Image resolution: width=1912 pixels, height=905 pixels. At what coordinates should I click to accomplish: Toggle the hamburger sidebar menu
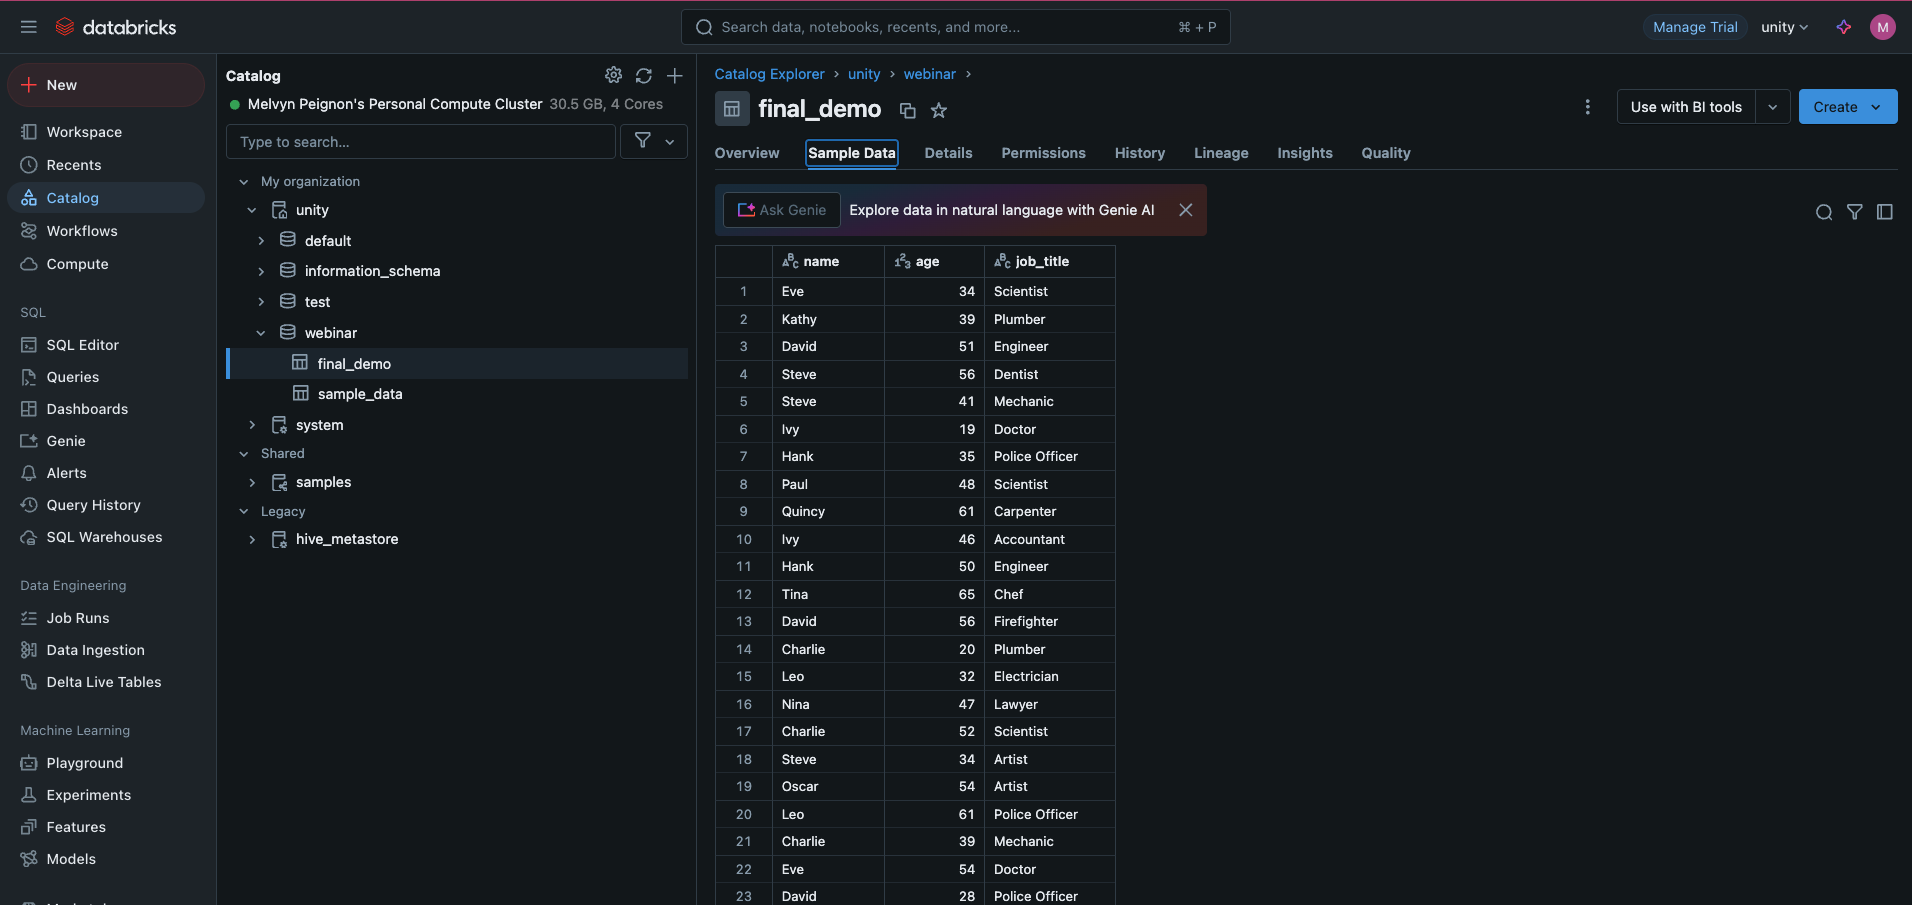click(29, 27)
